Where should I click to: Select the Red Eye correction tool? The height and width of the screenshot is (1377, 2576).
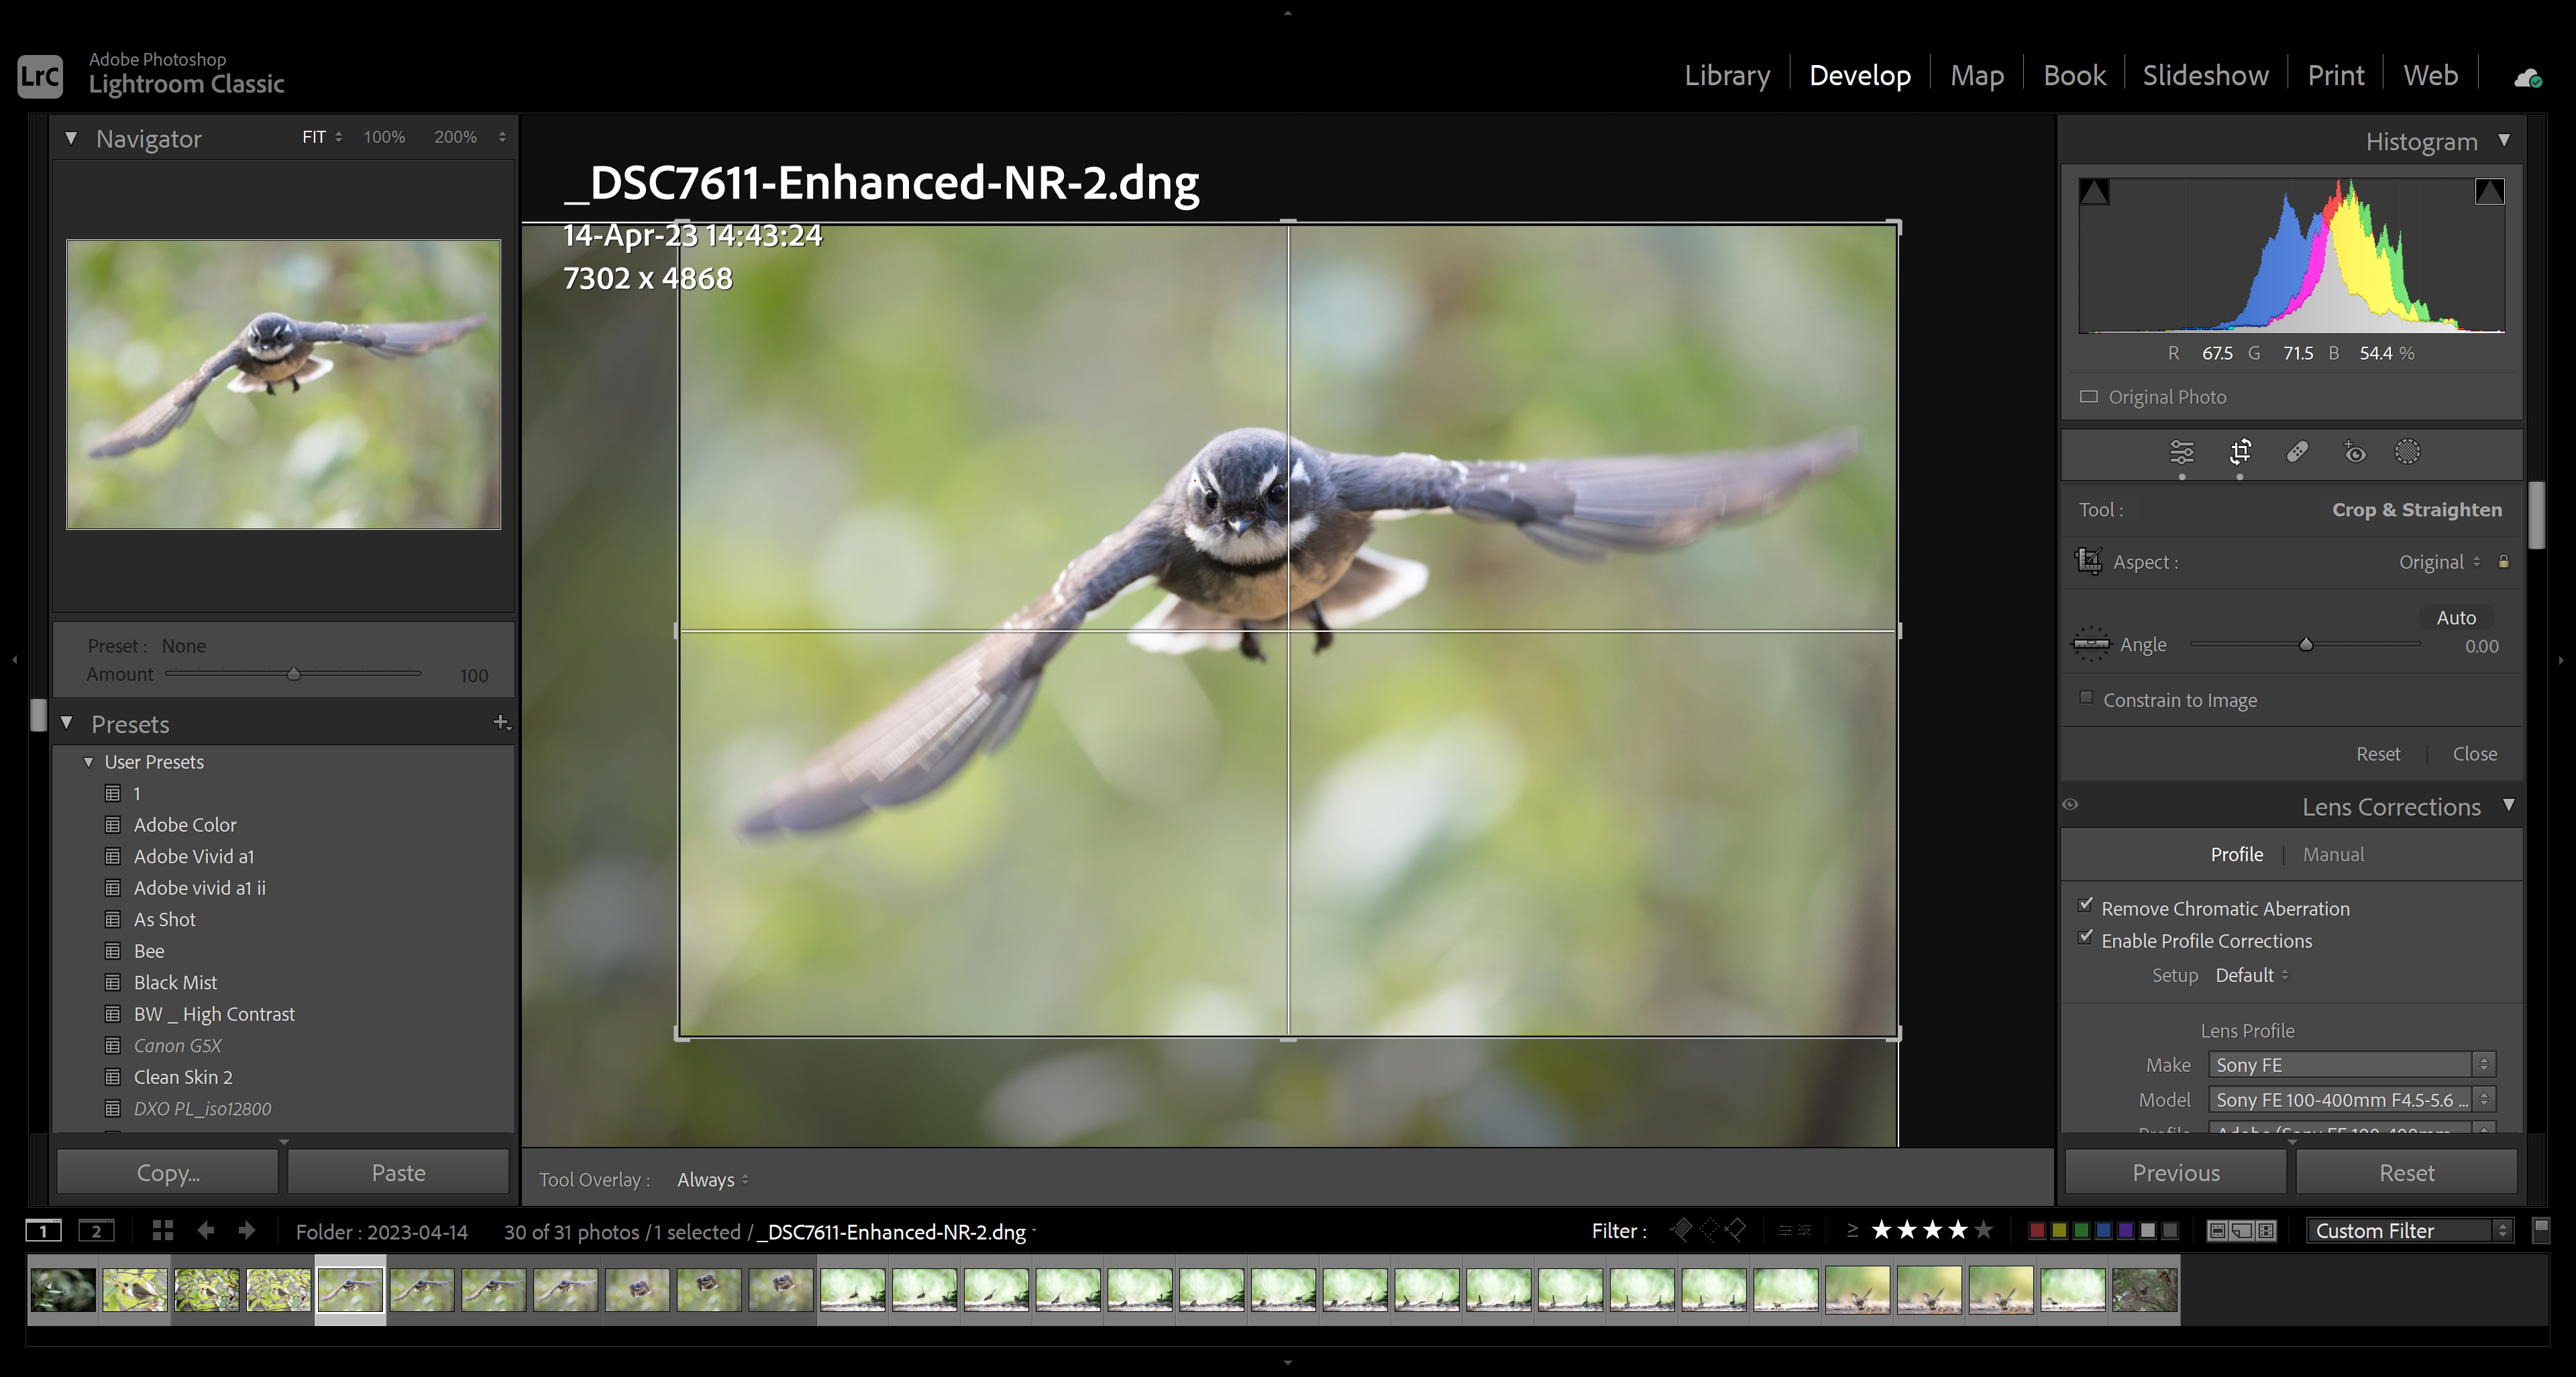tap(2354, 452)
